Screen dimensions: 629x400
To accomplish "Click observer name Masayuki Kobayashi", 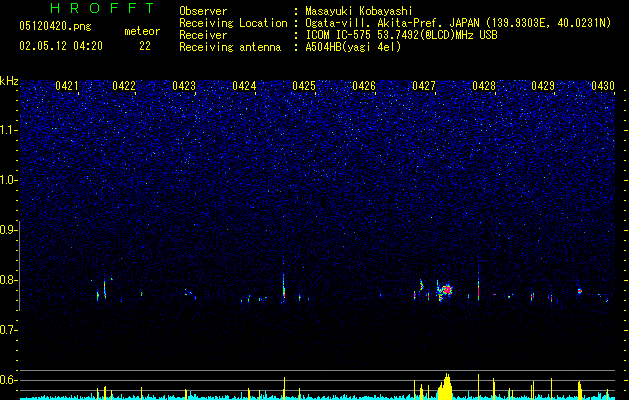I will [x=359, y=11].
